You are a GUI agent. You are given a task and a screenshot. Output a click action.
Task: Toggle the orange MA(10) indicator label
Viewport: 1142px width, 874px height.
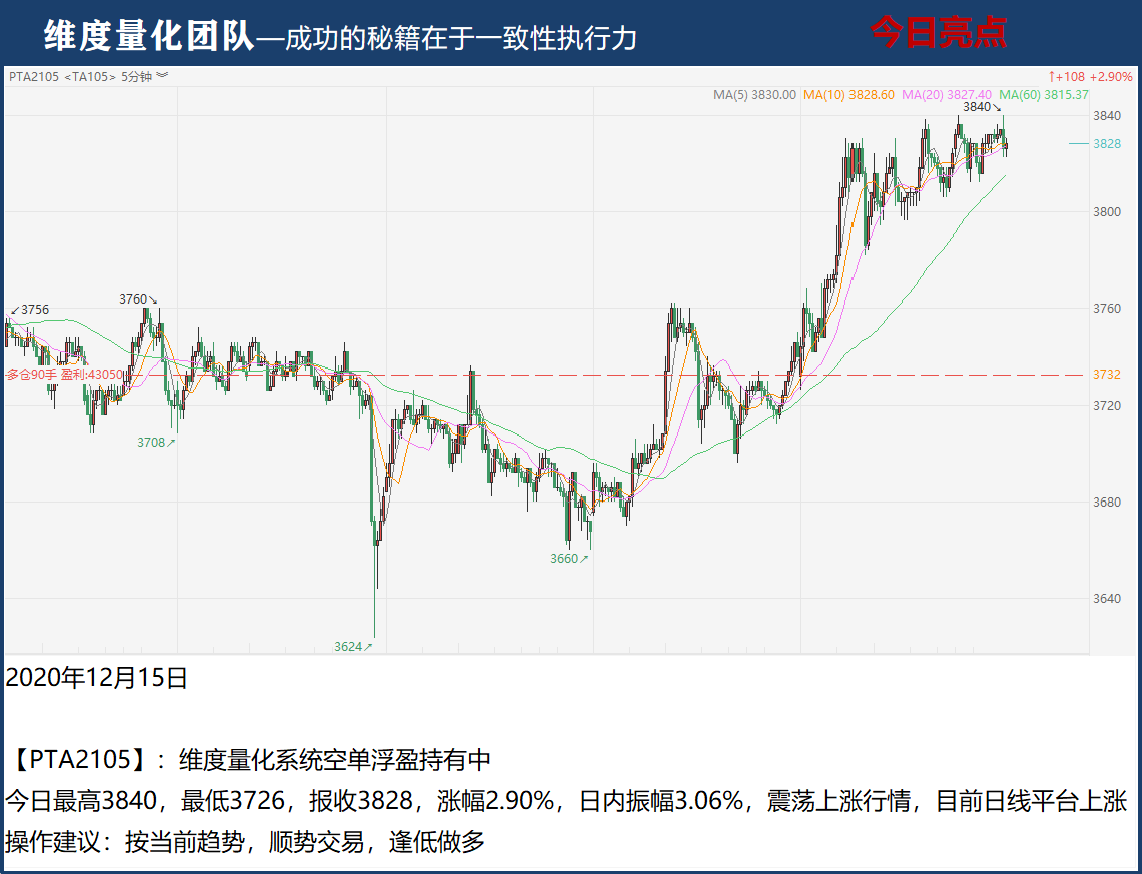pyautogui.click(x=848, y=95)
